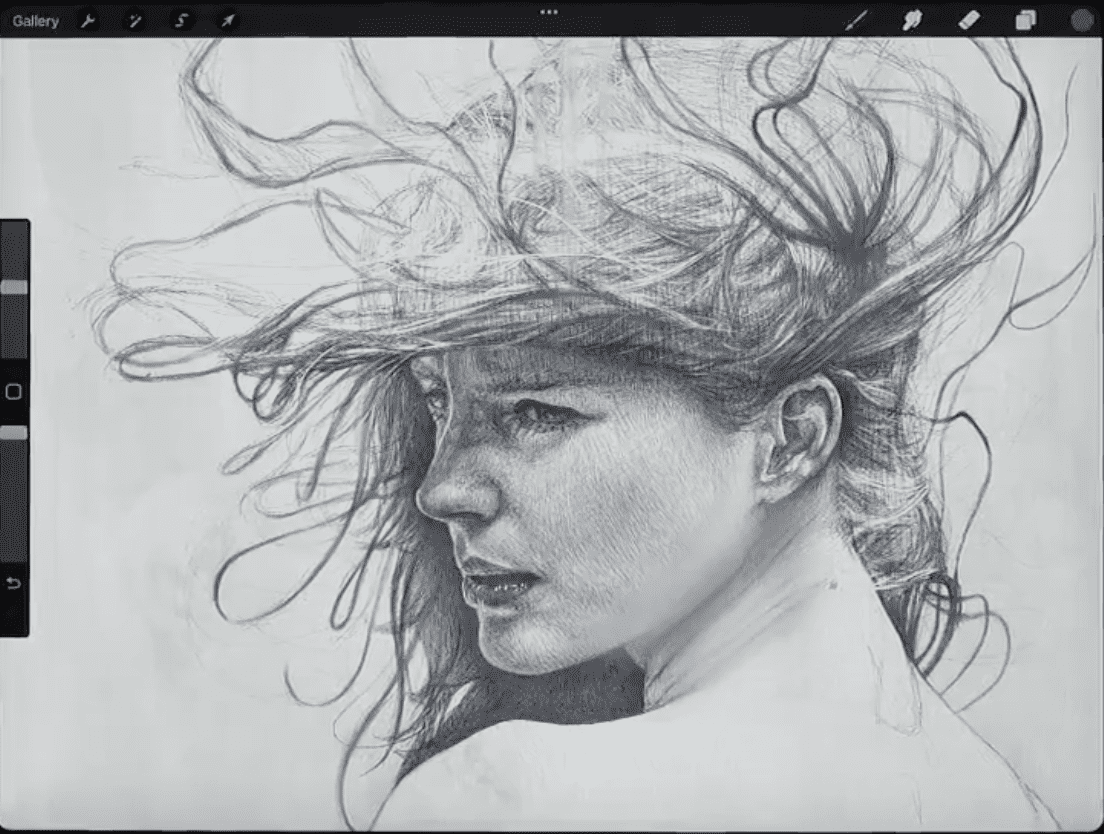This screenshot has height=834, width=1104.
Task: Click the brush opacity slider handle
Action: coord(14,433)
